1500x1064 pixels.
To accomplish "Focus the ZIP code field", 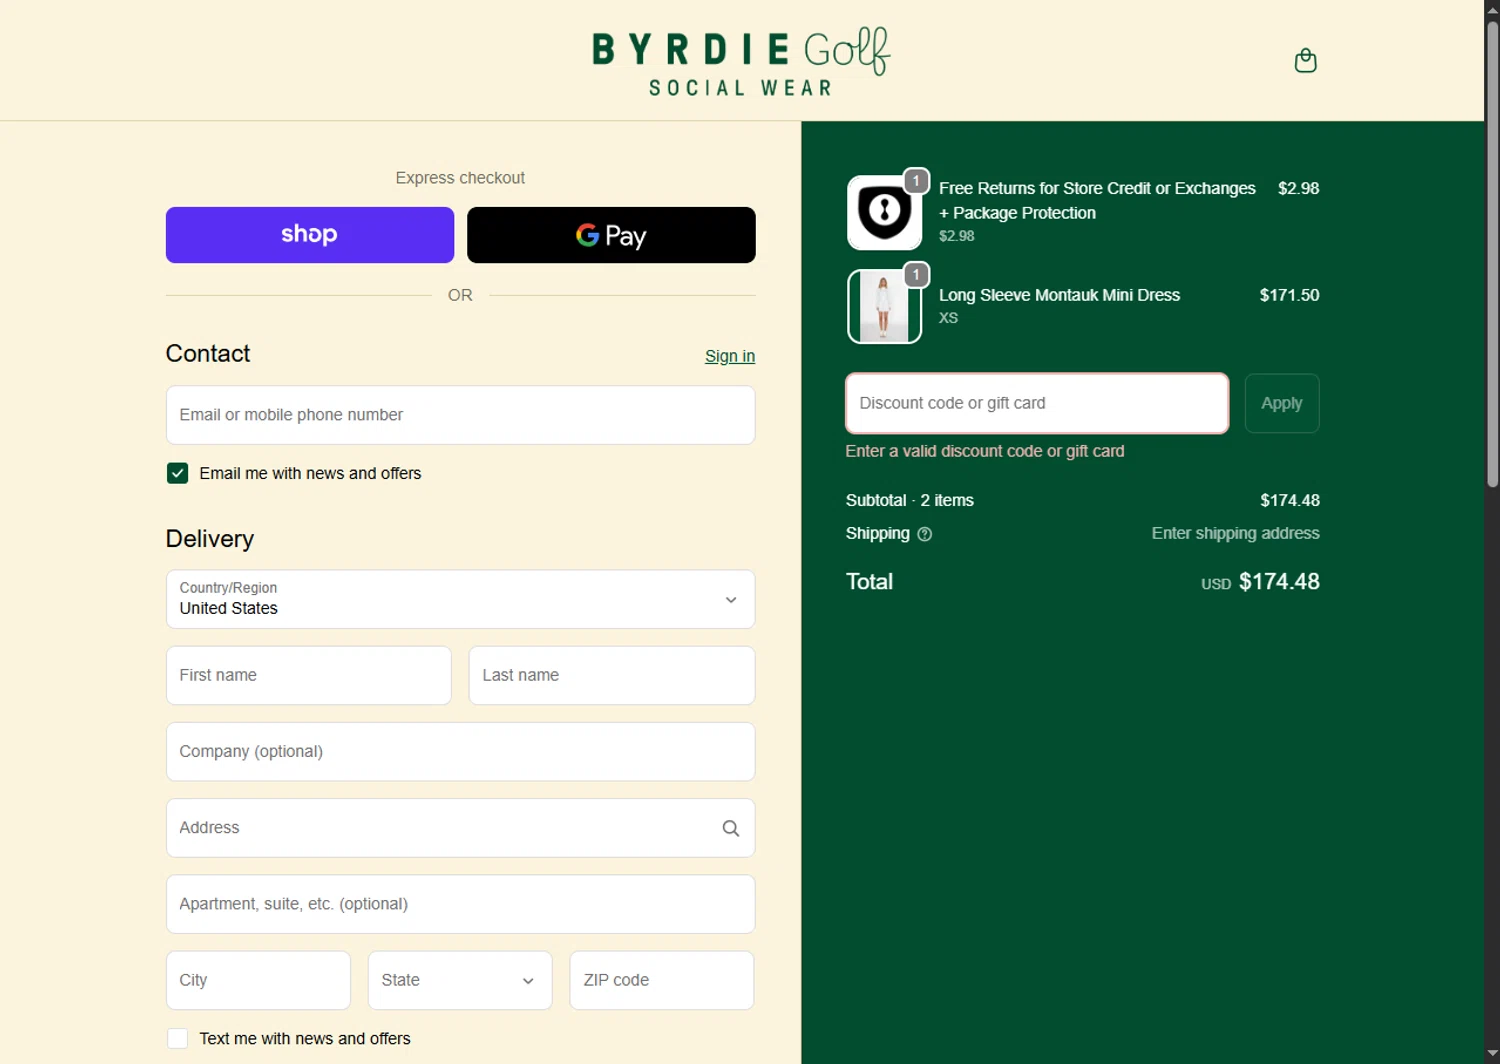I will (x=662, y=980).
